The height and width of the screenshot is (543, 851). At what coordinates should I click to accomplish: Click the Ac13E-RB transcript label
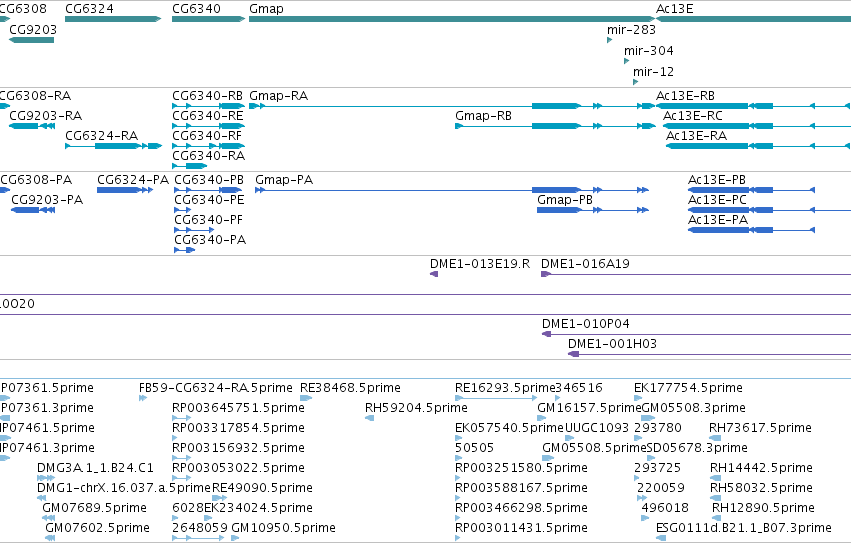tap(685, 96)
